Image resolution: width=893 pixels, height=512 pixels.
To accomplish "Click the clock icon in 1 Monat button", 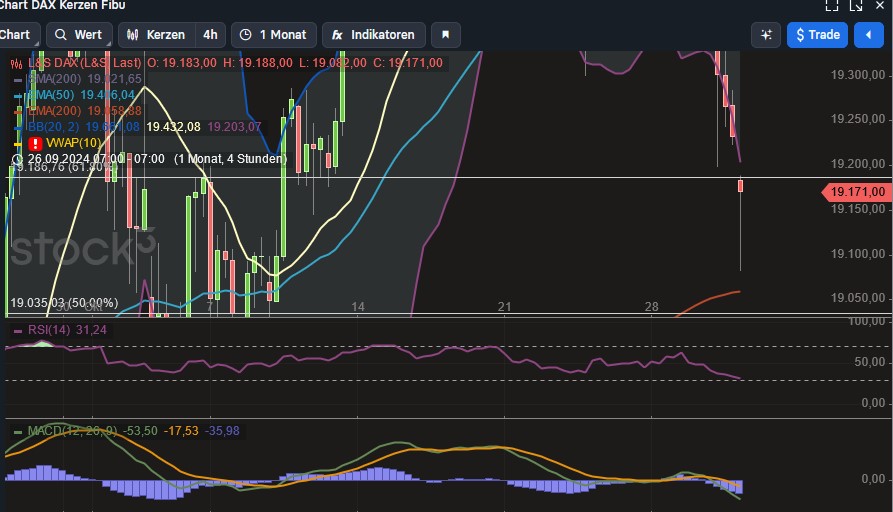I will click(x=245, y=35).
